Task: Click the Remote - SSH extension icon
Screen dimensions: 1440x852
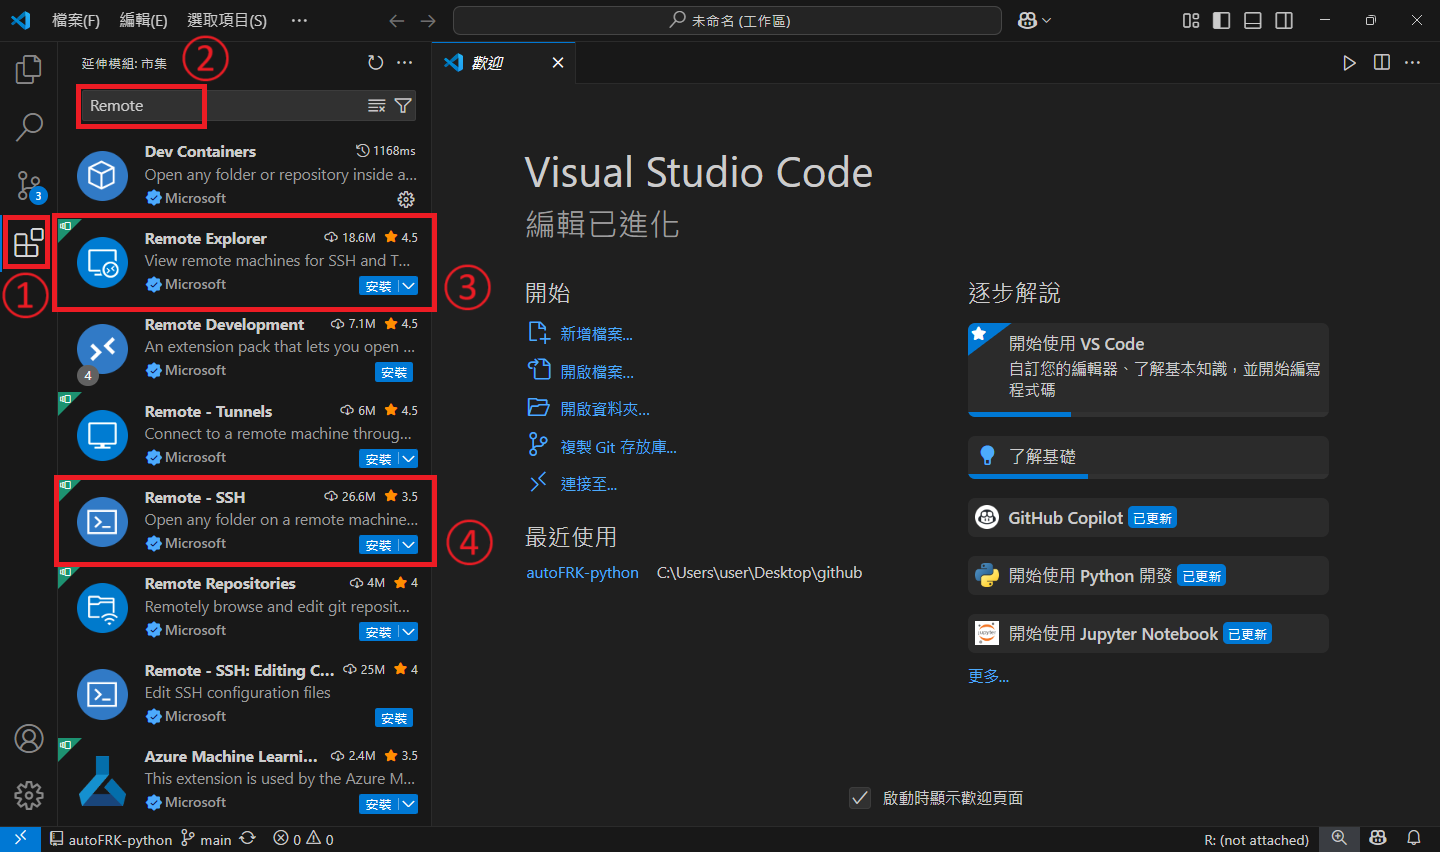Action: pyautogui.click(x=102, y=521)
